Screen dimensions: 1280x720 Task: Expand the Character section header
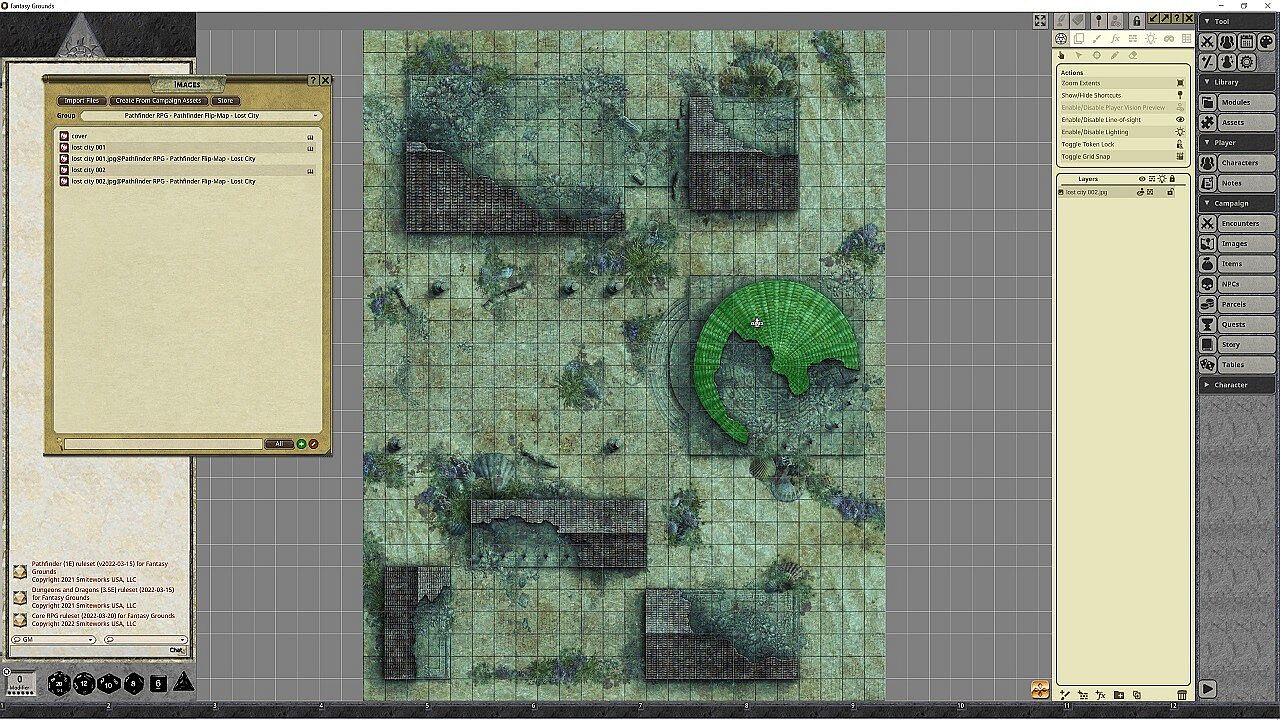tap(1238, 384)
